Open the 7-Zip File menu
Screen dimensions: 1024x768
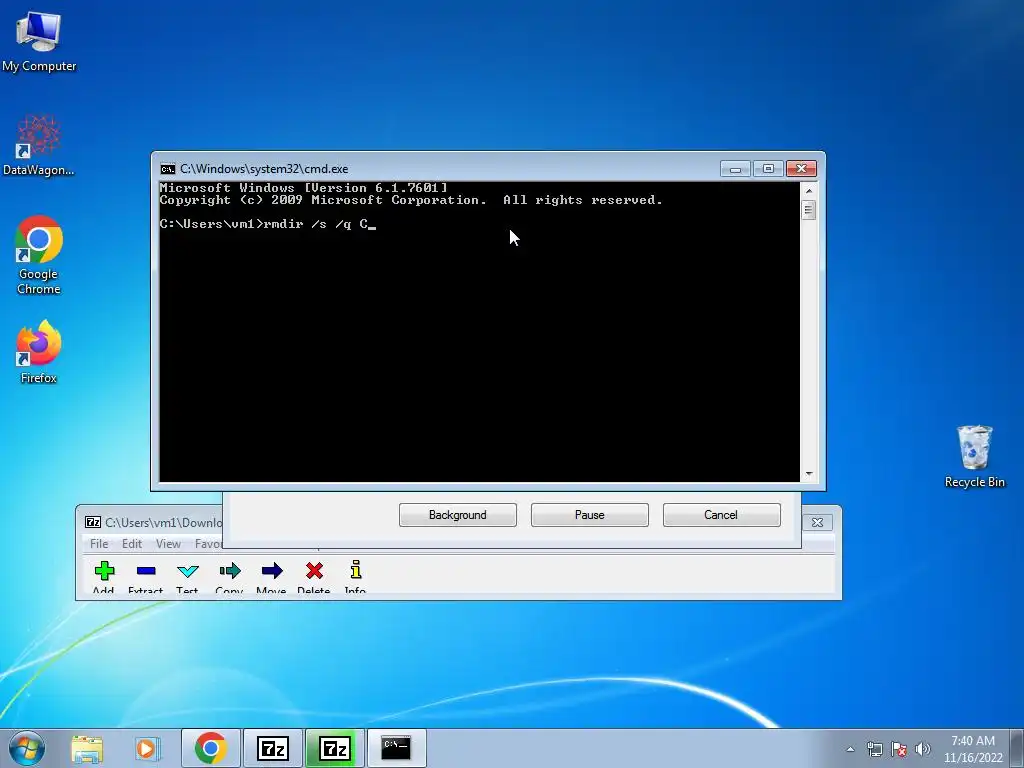[99, 543]
